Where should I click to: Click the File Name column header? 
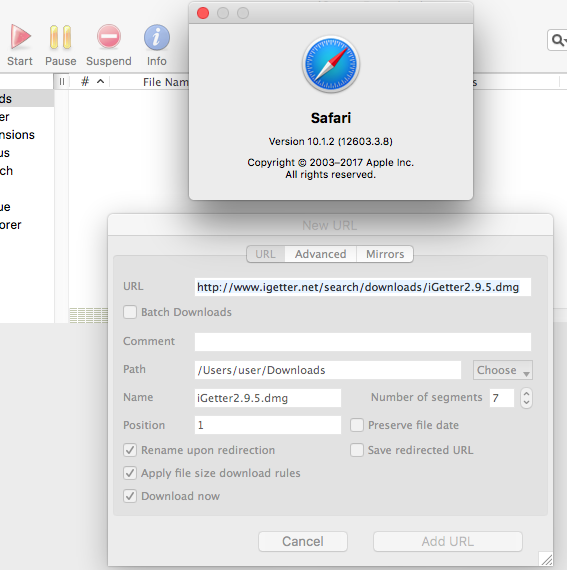point(165,82)
